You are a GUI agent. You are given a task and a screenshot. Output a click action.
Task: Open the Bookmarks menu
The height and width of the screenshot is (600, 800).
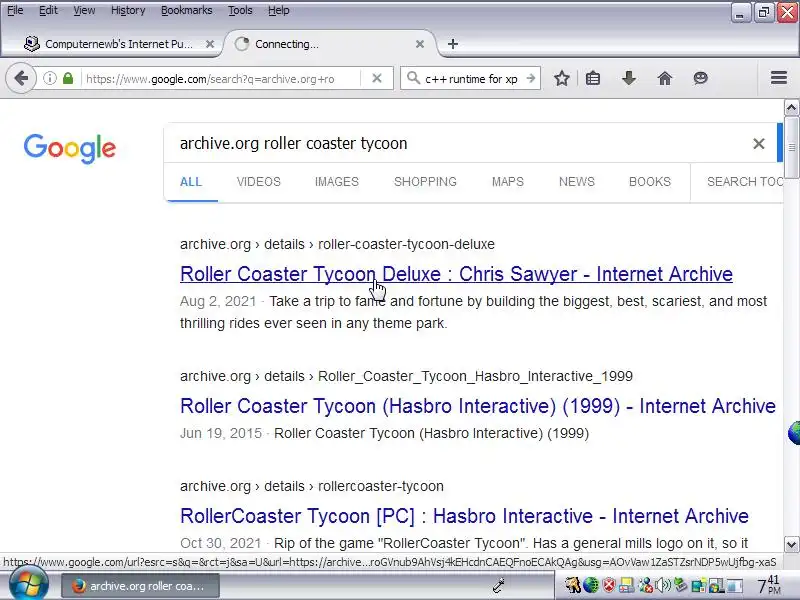187,10
